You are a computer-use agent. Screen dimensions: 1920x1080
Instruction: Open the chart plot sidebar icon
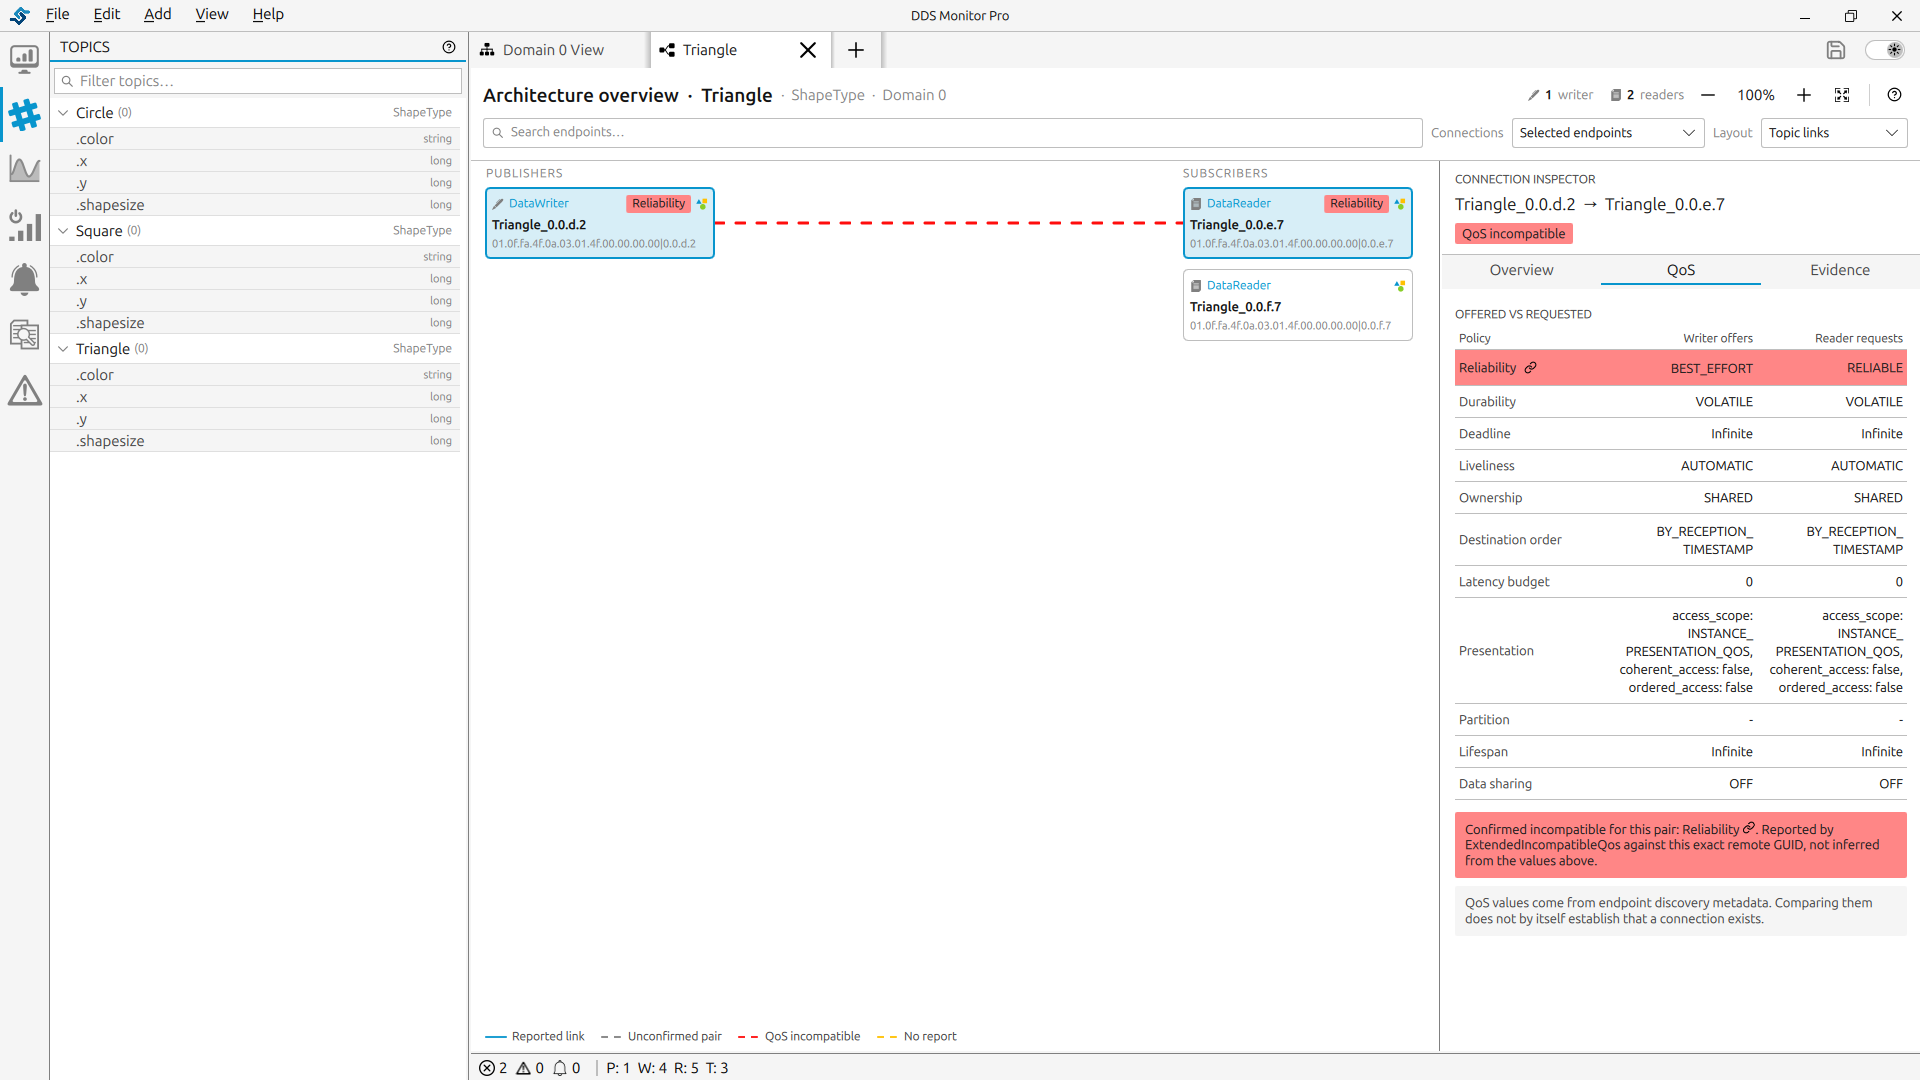tap(24, 169)
